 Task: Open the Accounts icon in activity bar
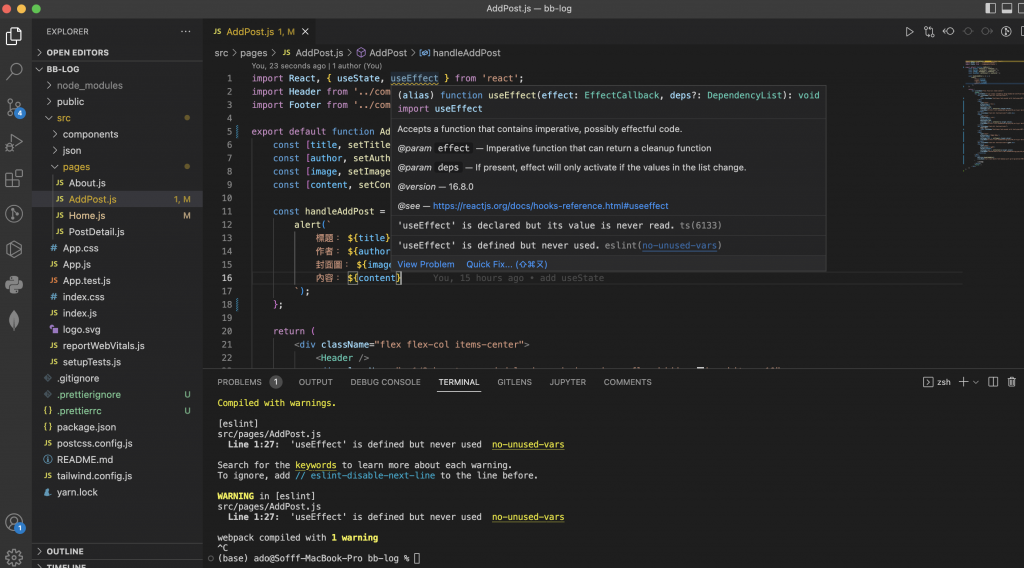14,523
